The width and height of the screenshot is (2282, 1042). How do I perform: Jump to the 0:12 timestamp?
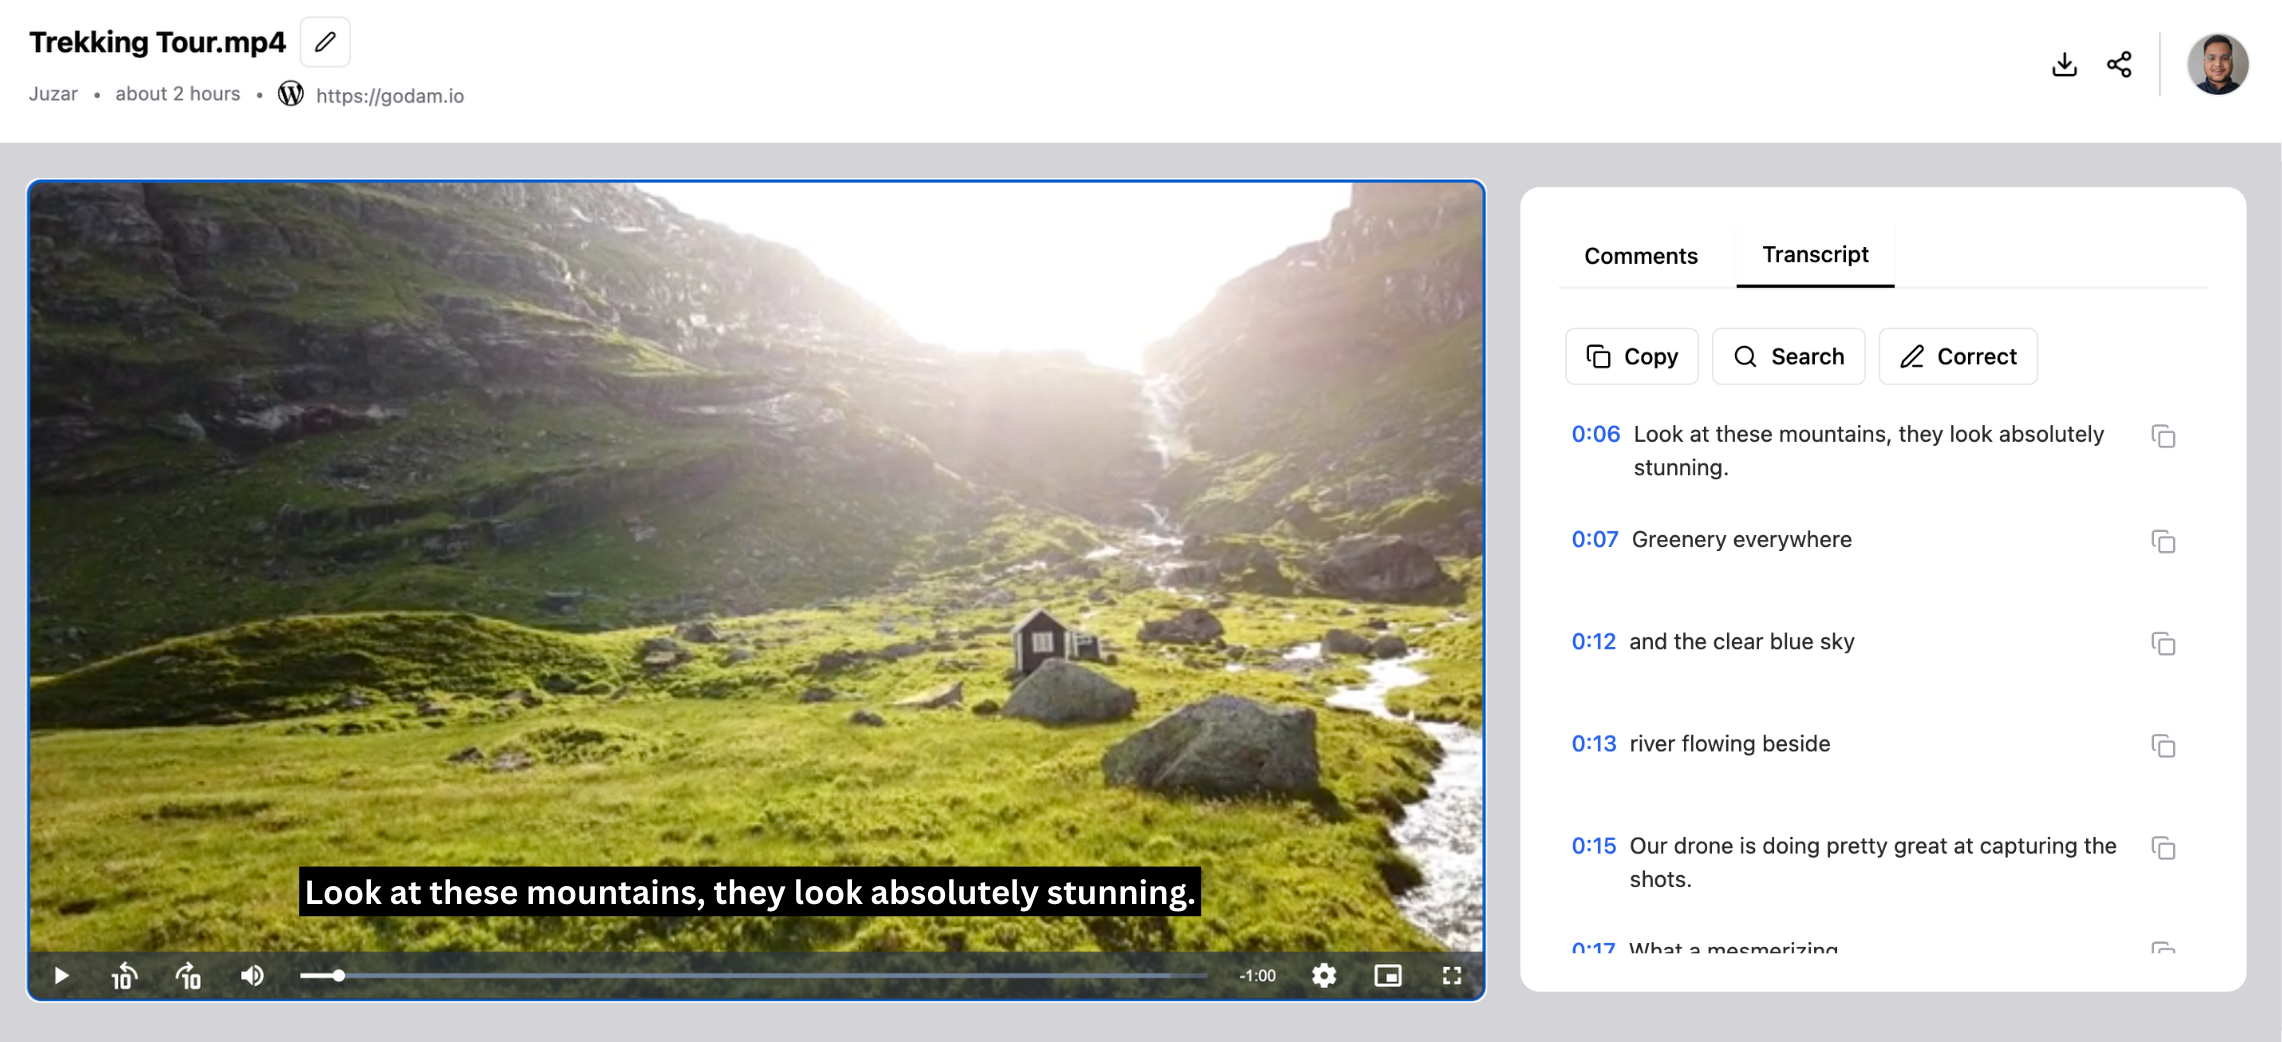1594,641
